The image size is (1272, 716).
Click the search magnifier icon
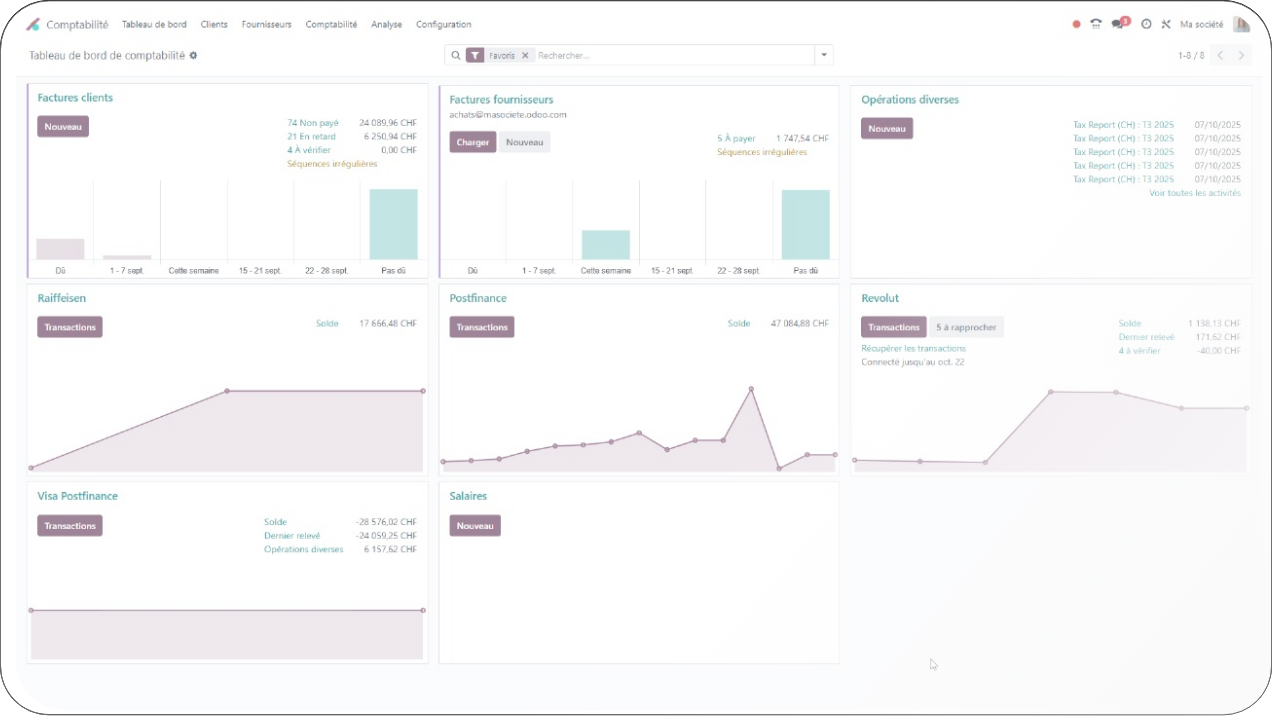pos(456,55)
